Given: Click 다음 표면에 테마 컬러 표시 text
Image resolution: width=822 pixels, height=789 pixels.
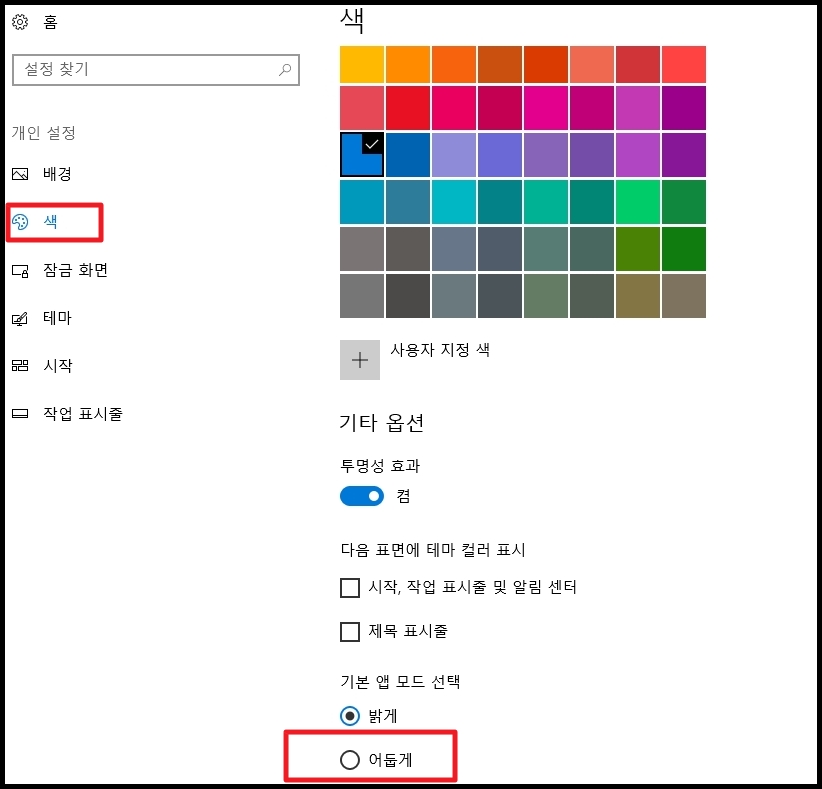Looking at the screenshot, I should 433,549.
